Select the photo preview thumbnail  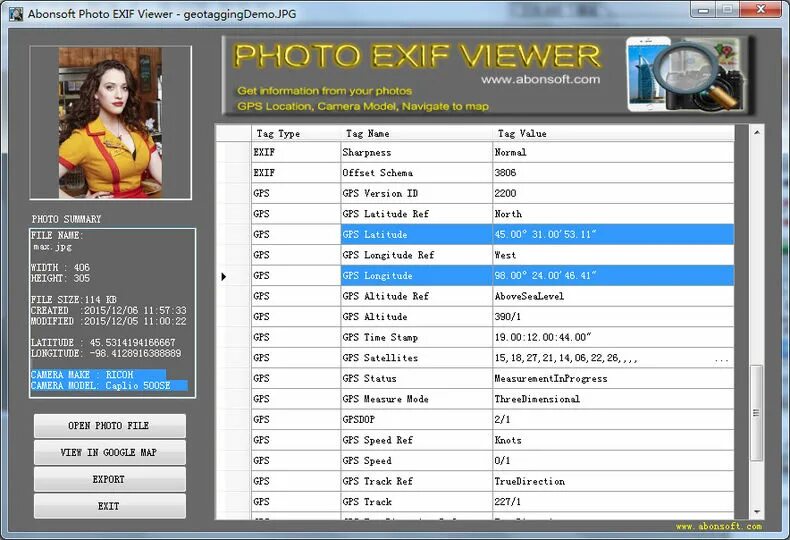(x=110, y=122)
